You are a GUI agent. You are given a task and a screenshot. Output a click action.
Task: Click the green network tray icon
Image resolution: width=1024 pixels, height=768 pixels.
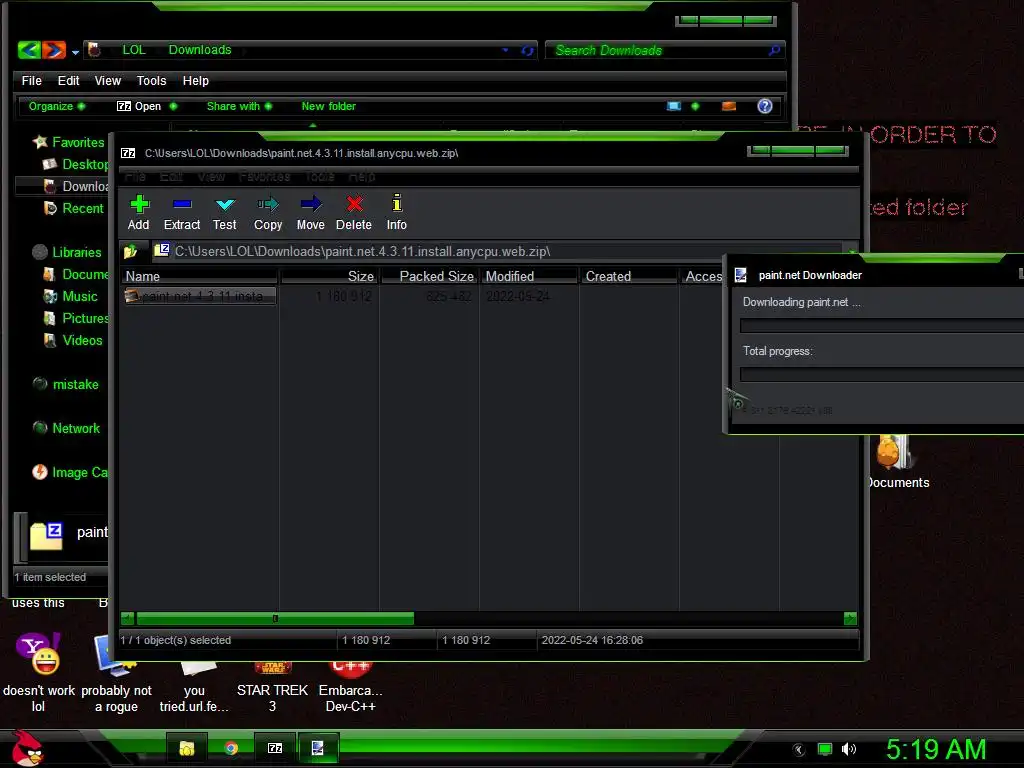[x=825, y=749]
